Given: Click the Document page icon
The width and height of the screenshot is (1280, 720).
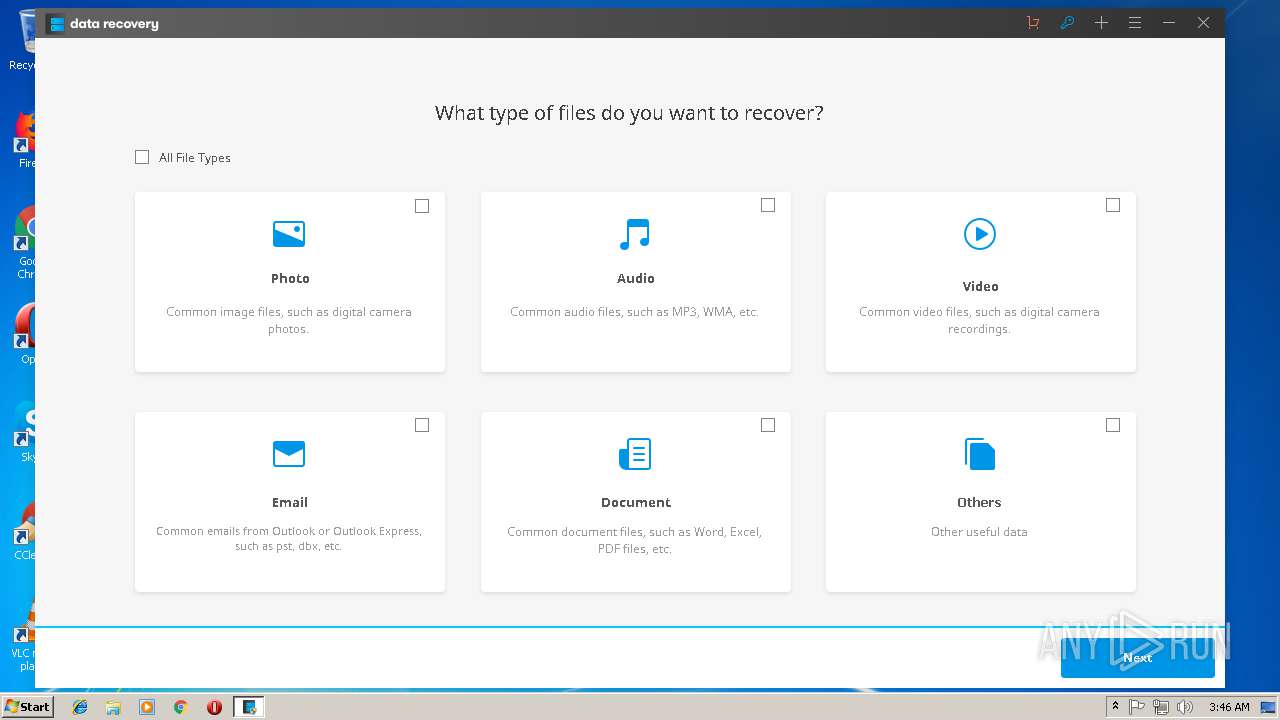Looking at the screenshot, I should pos(635,454).
